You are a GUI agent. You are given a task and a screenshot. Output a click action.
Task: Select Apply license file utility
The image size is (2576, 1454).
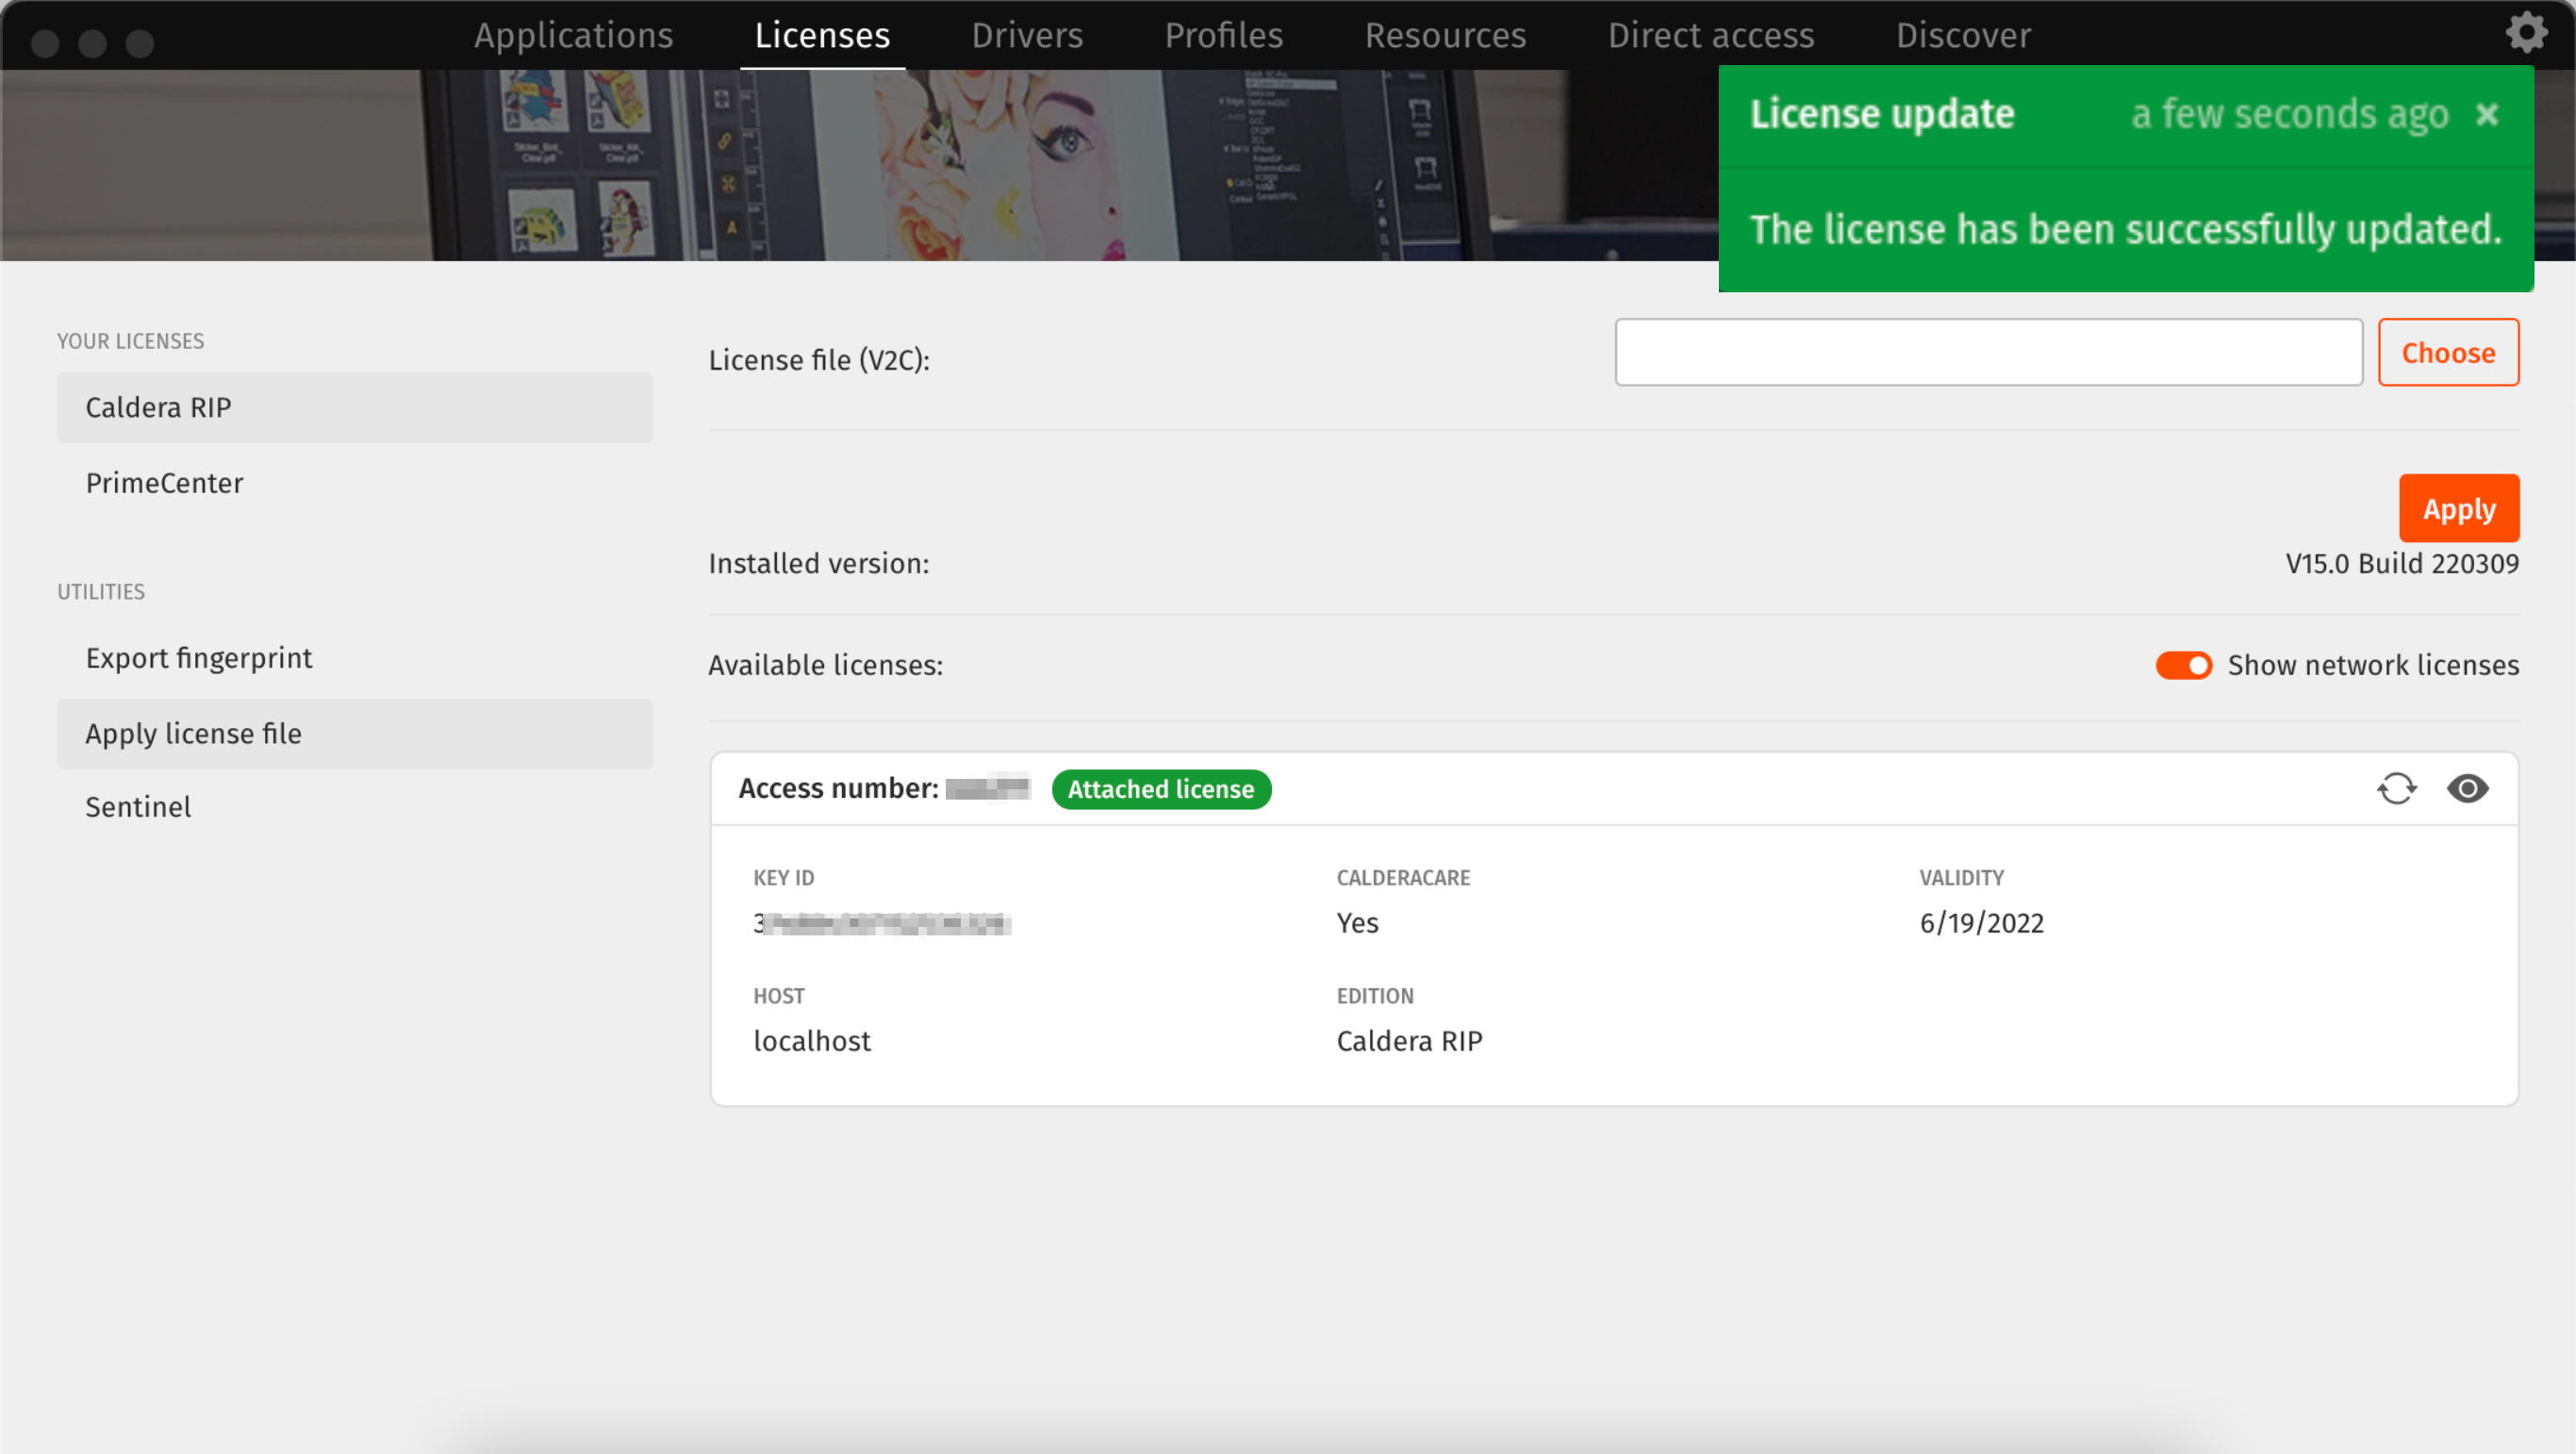(x=354, y=734)
